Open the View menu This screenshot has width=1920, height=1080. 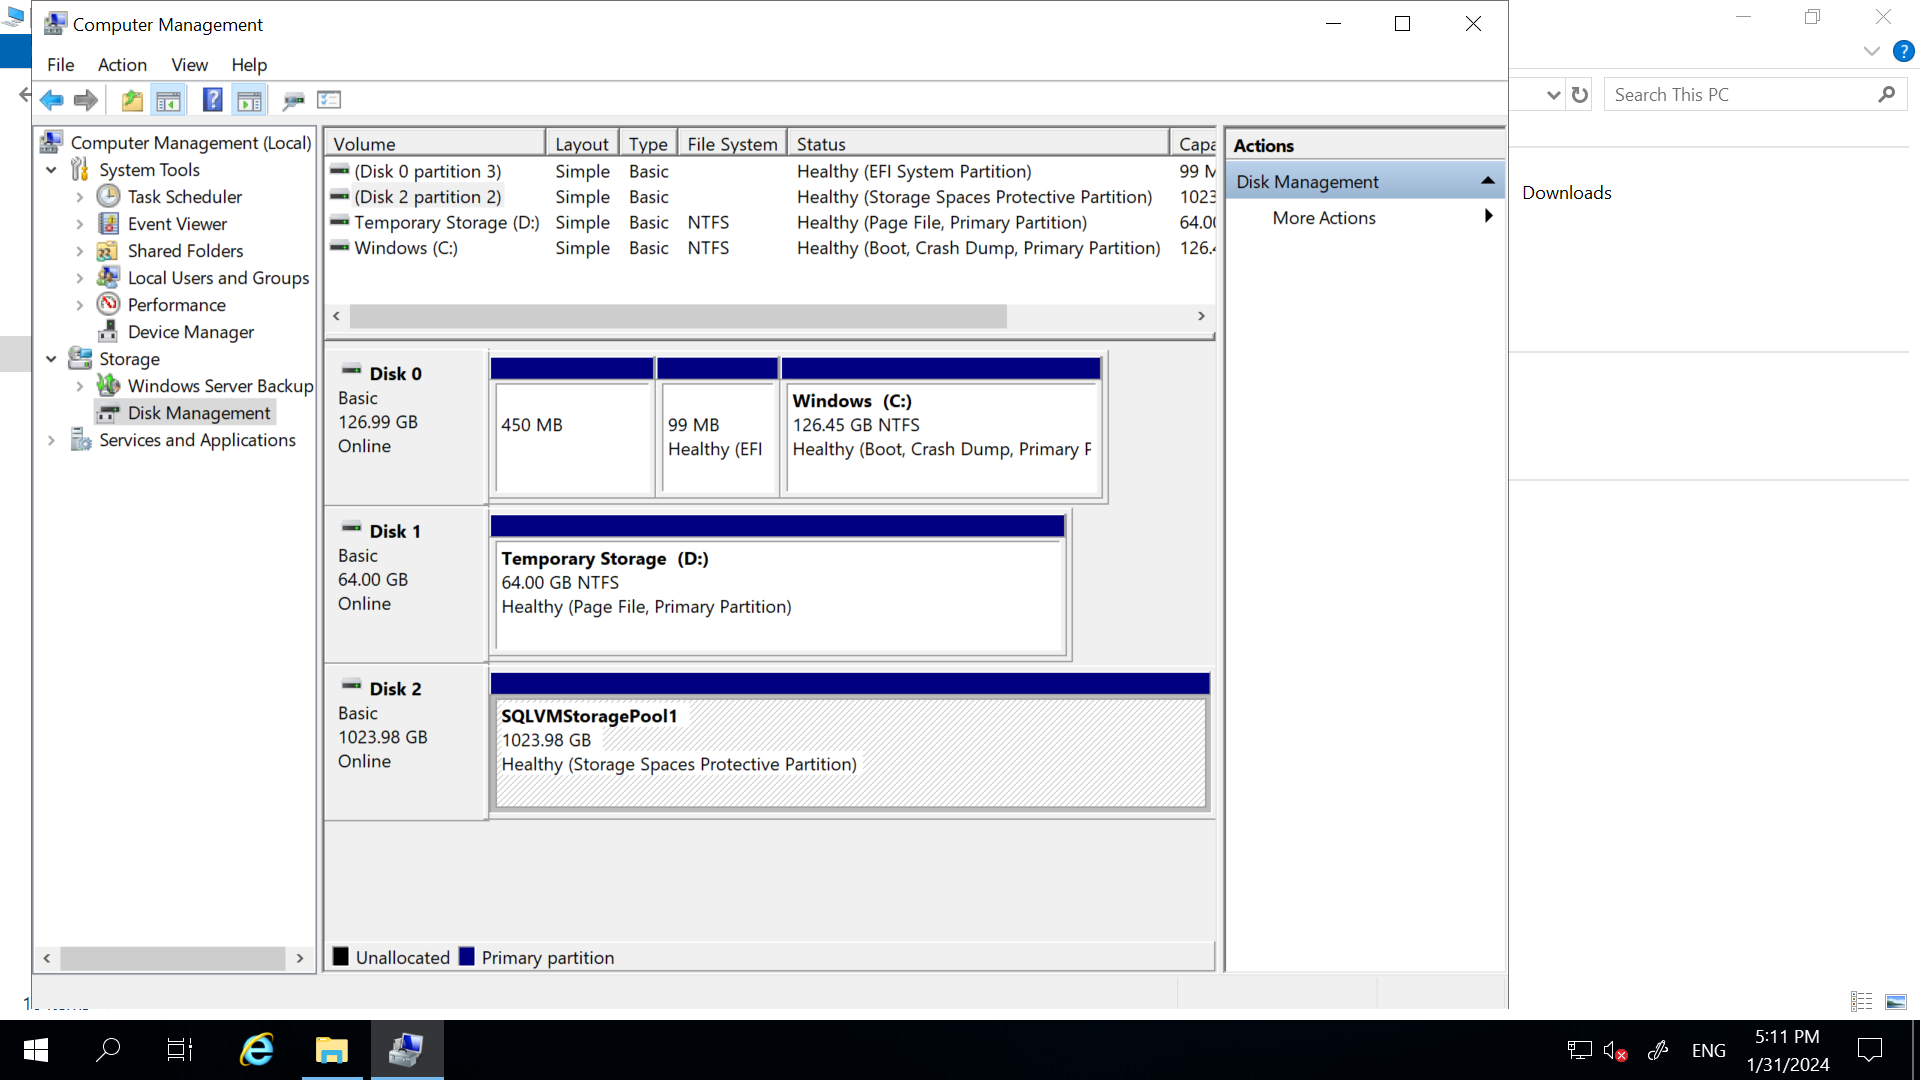[190, 63]
